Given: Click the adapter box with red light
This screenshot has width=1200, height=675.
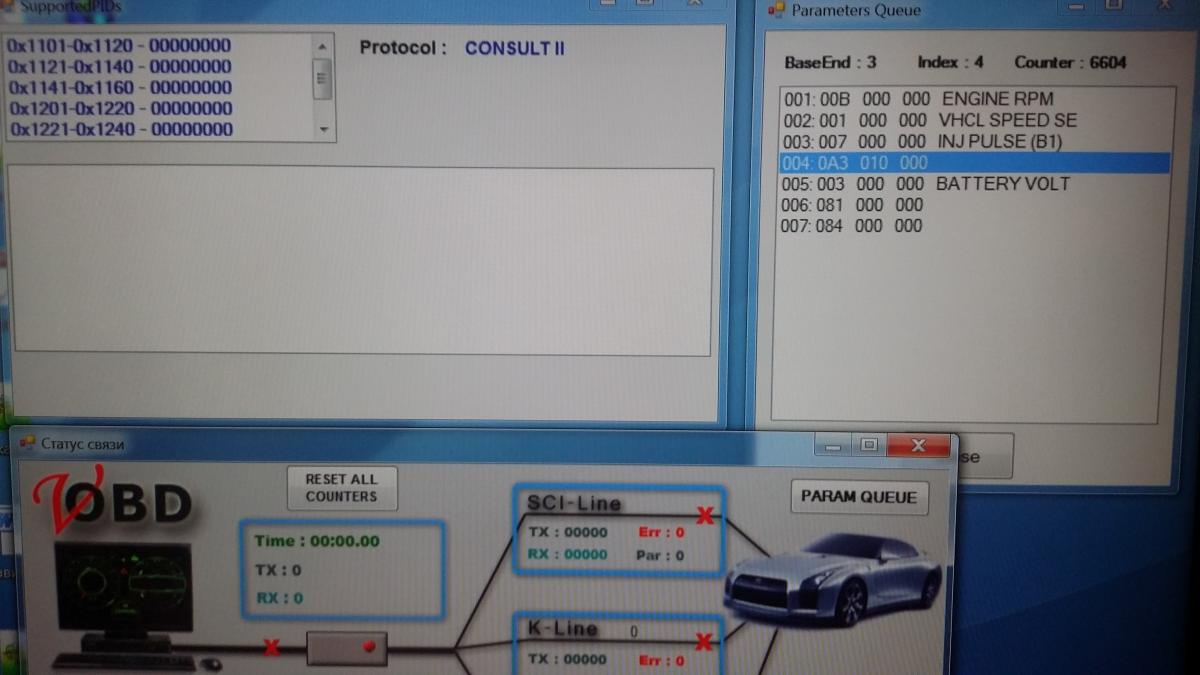Looking at the screenshot, I should pyautogui.click(x=346, y=648).
